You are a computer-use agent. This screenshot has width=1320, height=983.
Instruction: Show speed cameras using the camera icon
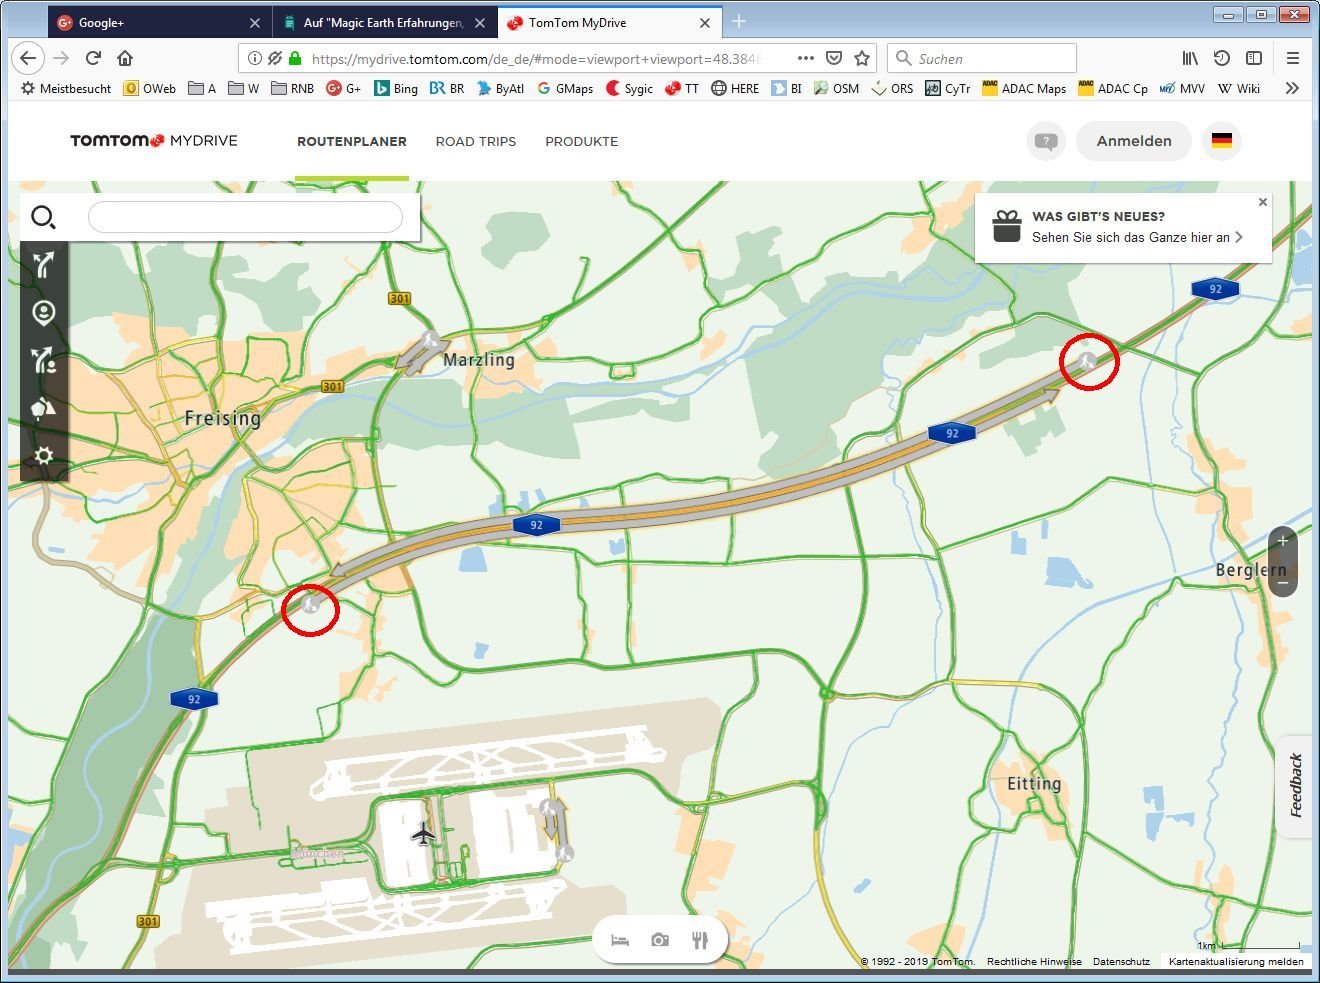(660, 940)
